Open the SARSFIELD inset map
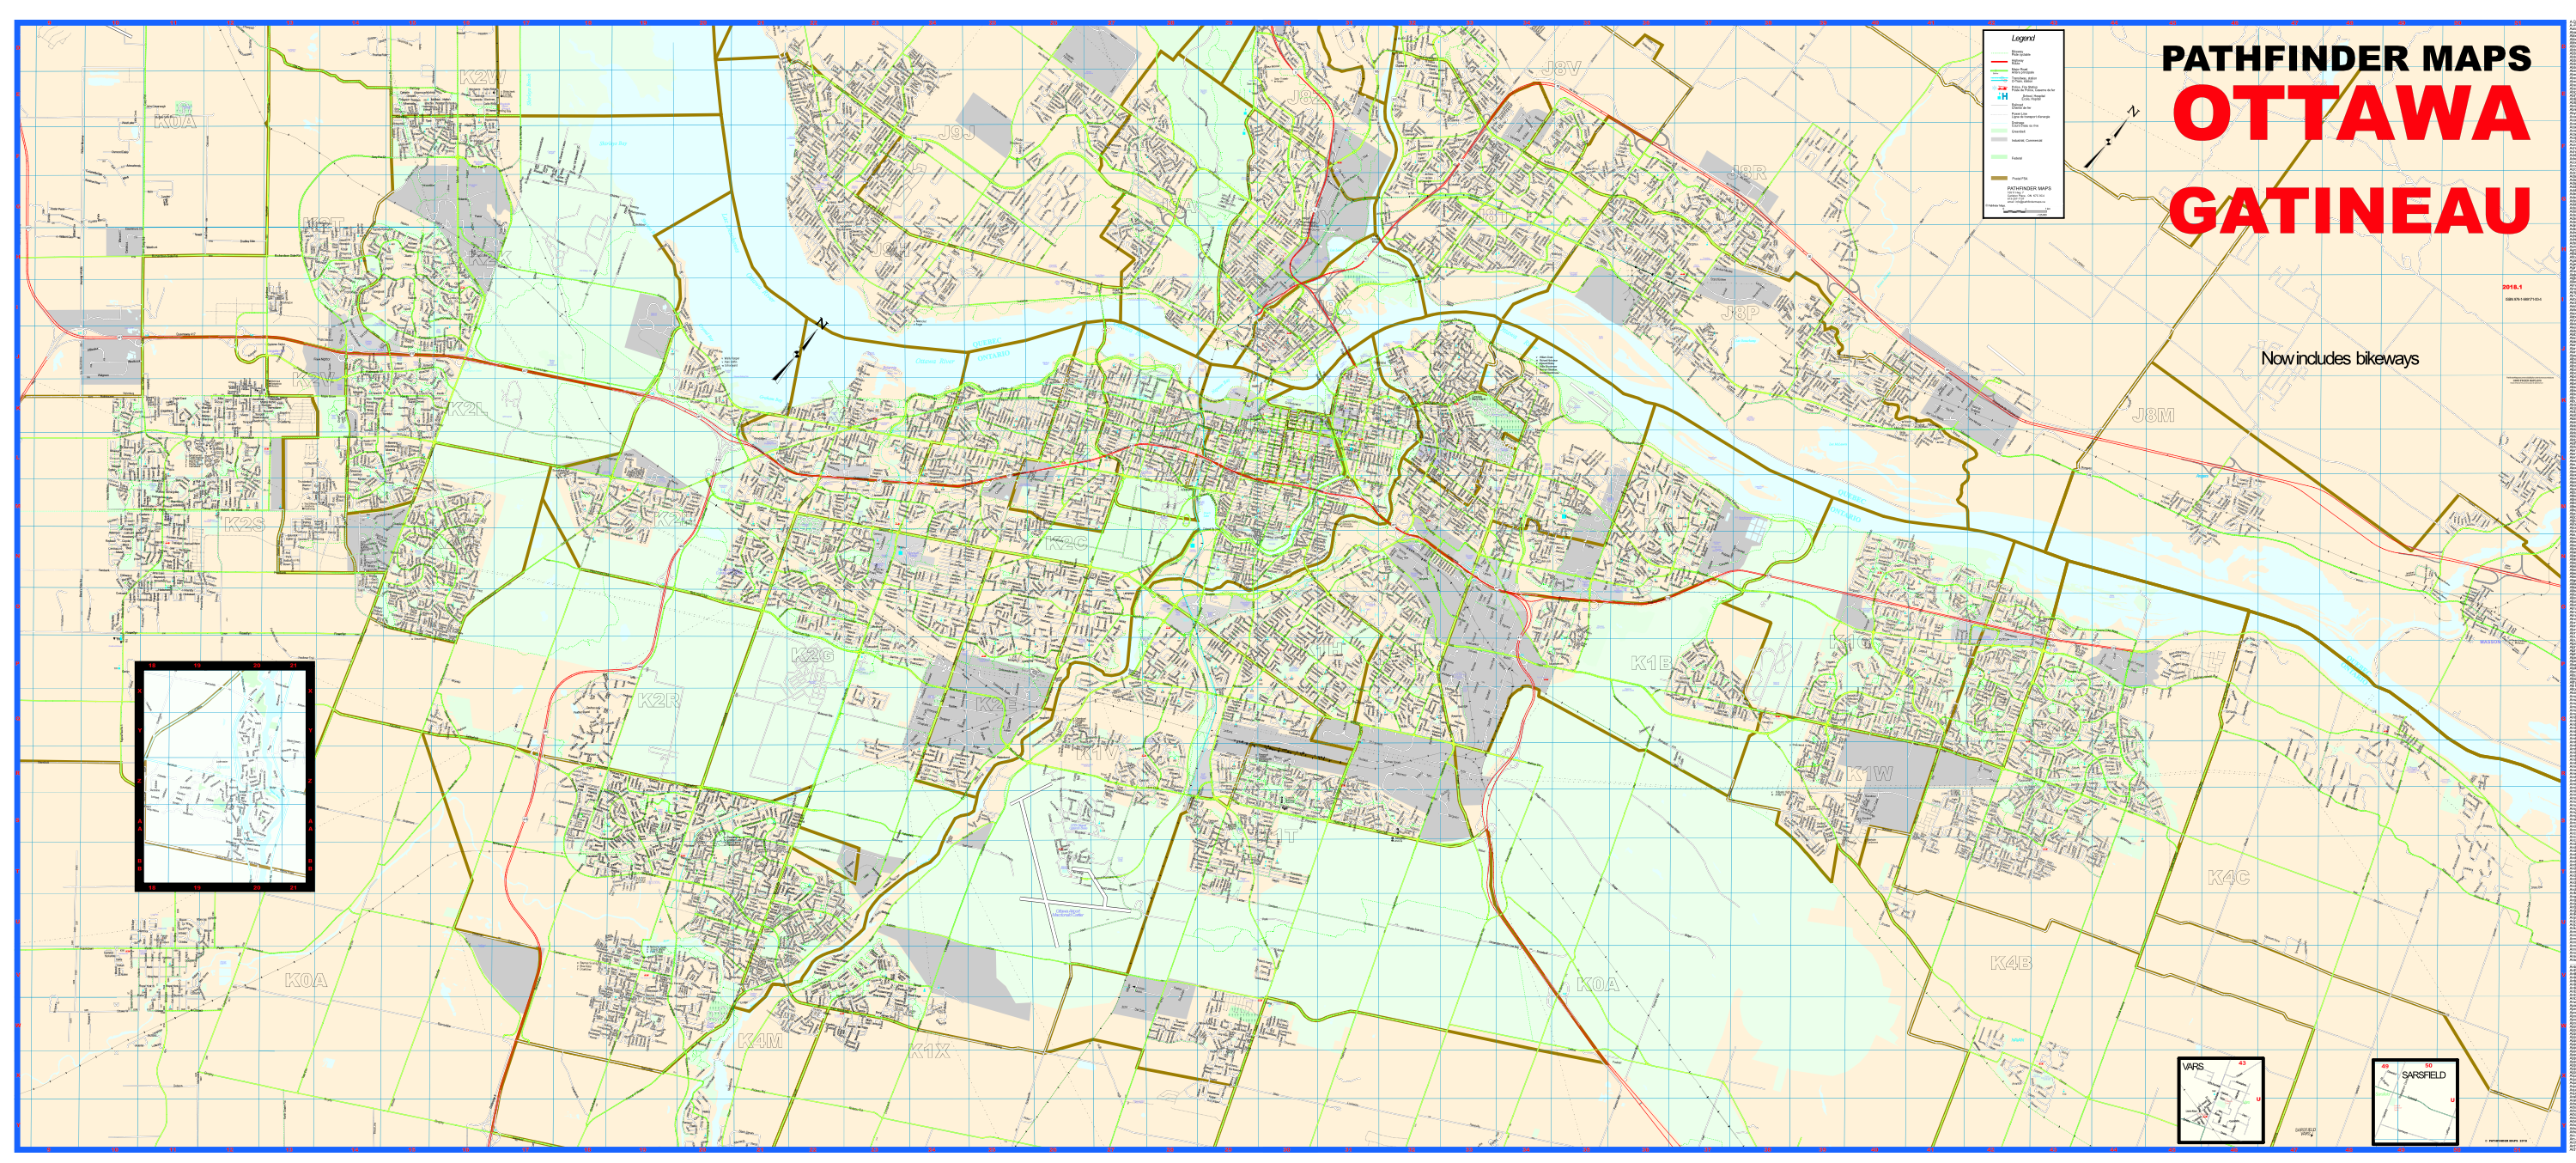 pyautogui.click(x=2414, y=1102)
